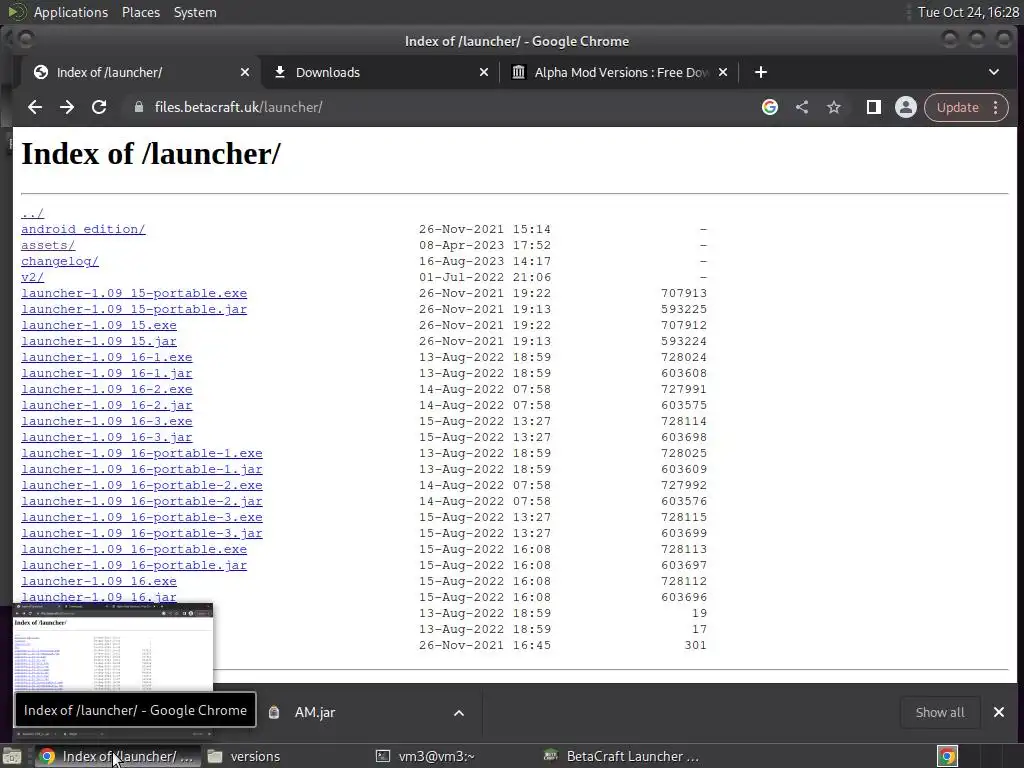The width and height of the screenshot is (1024, 768).
Task: Close the Downloads tab
Action: (484, 72)
